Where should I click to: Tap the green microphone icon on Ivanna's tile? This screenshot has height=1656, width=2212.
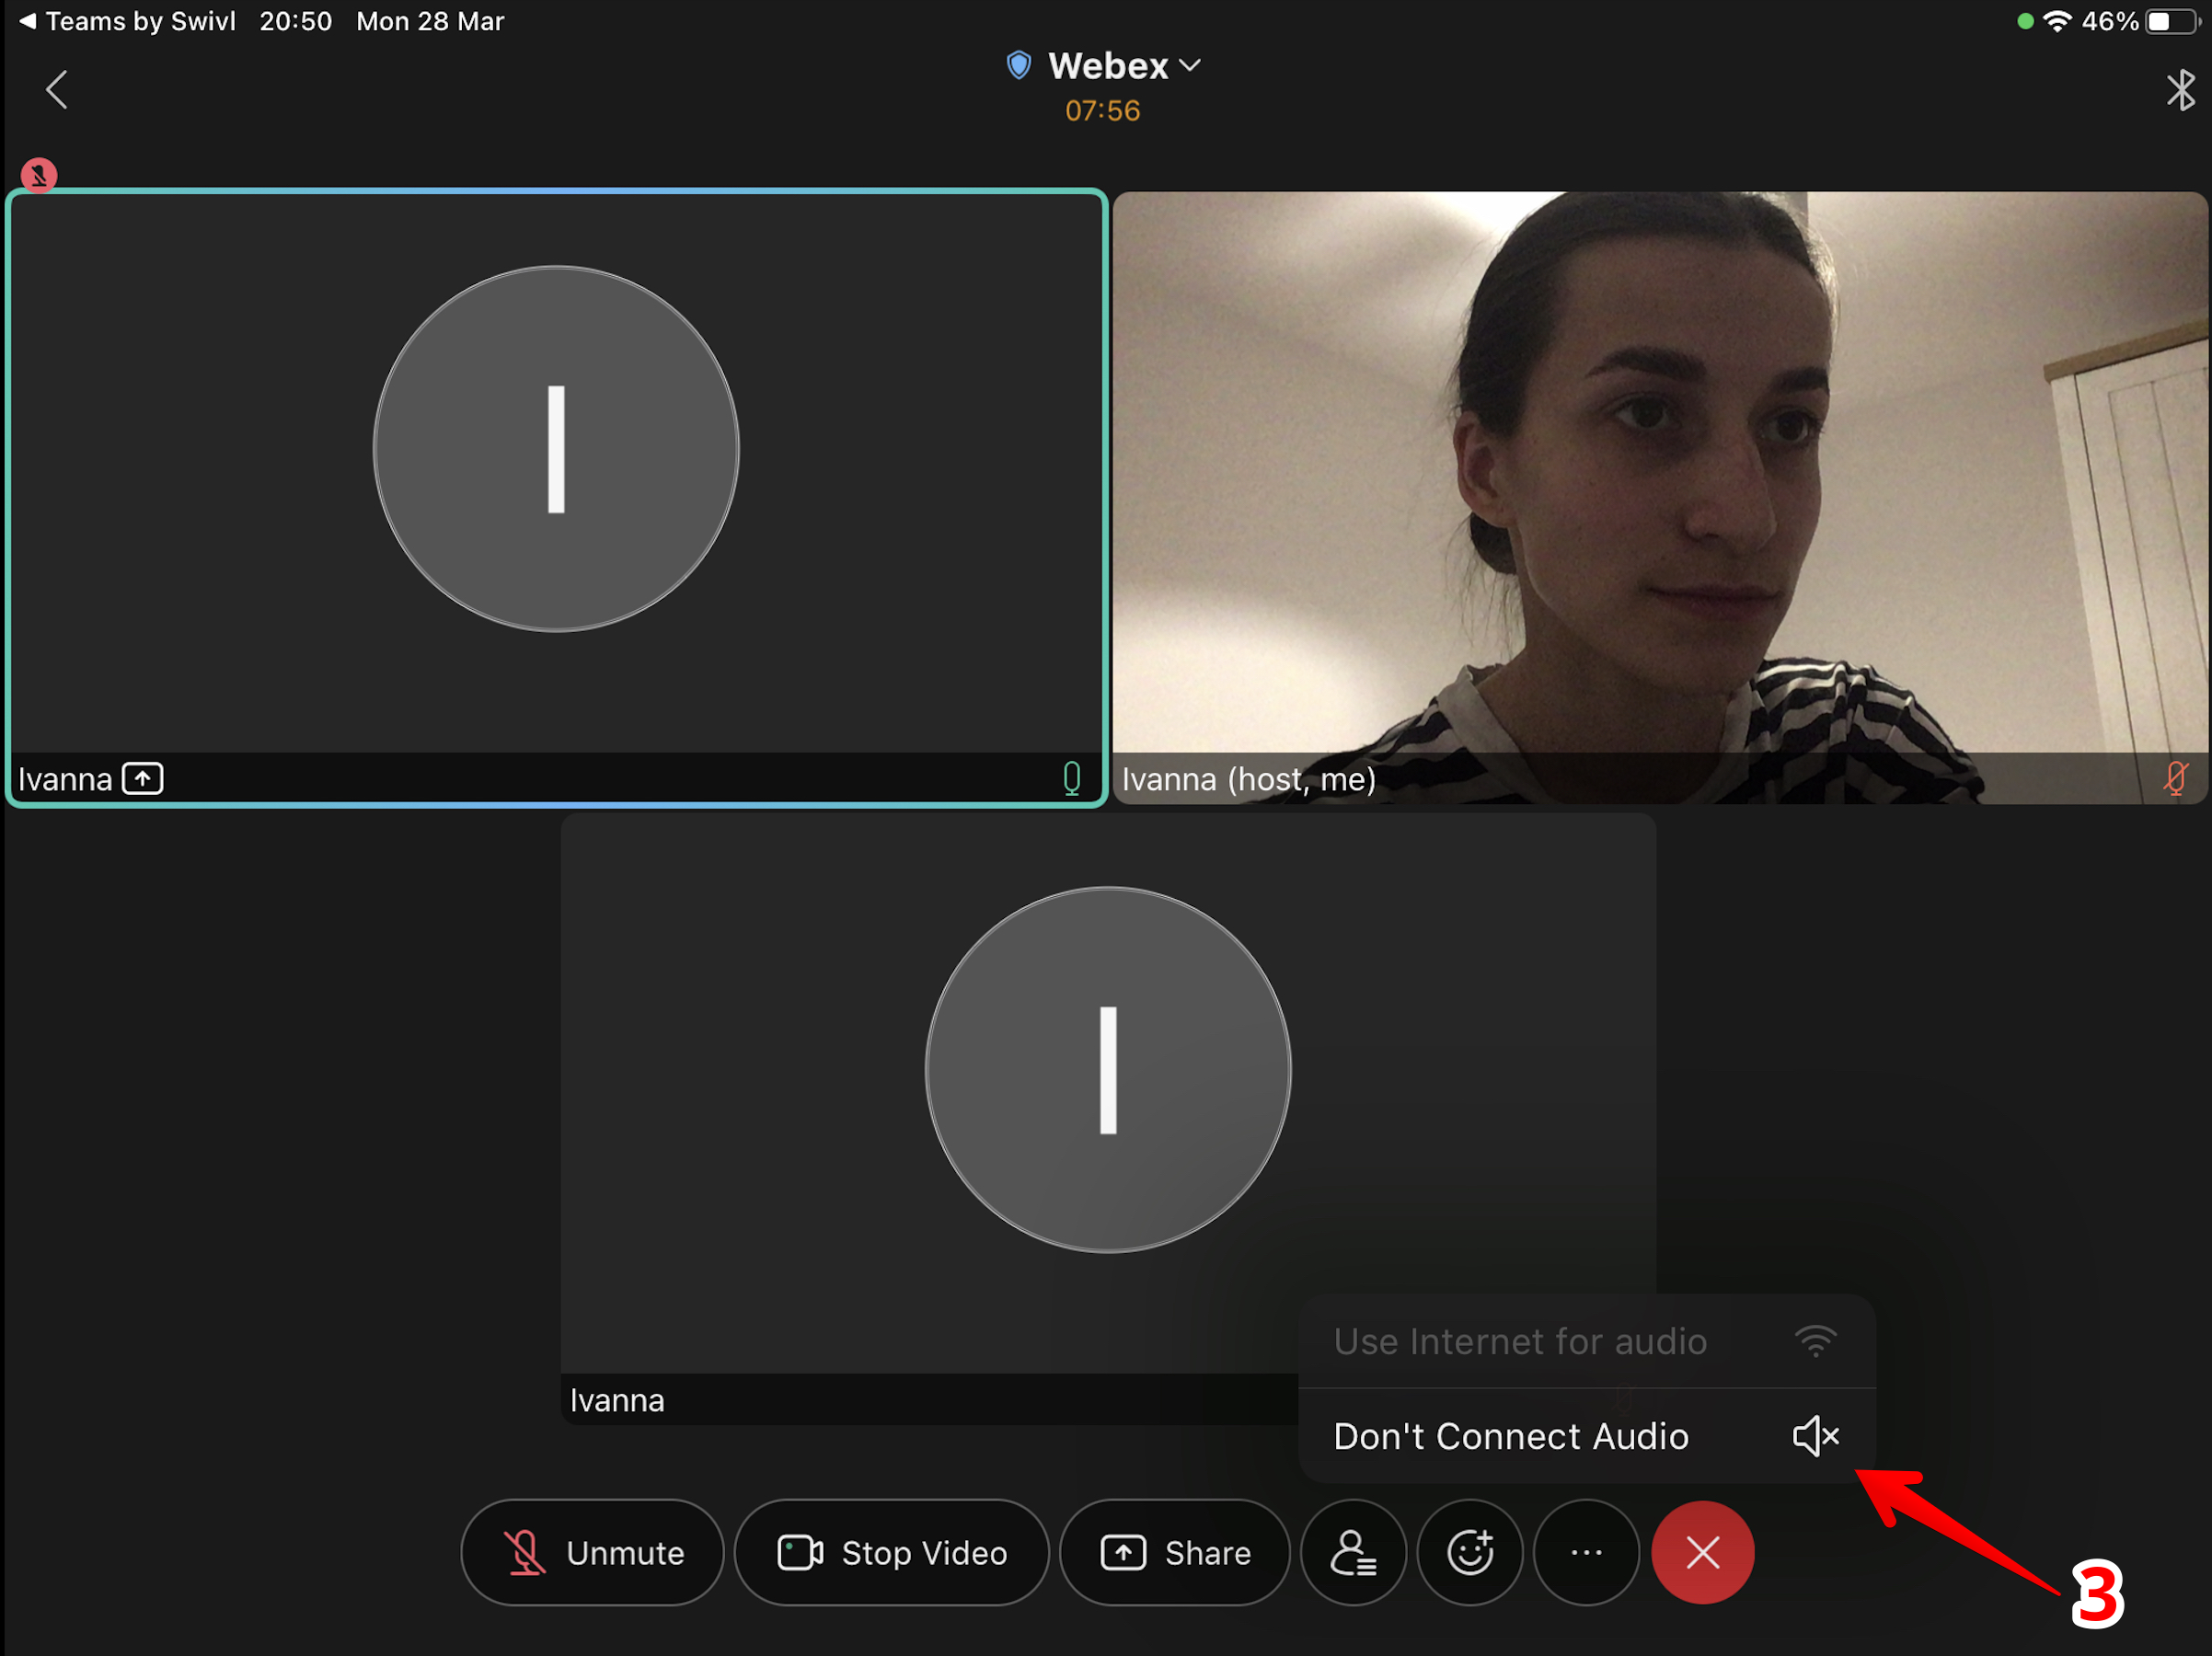1071,778
